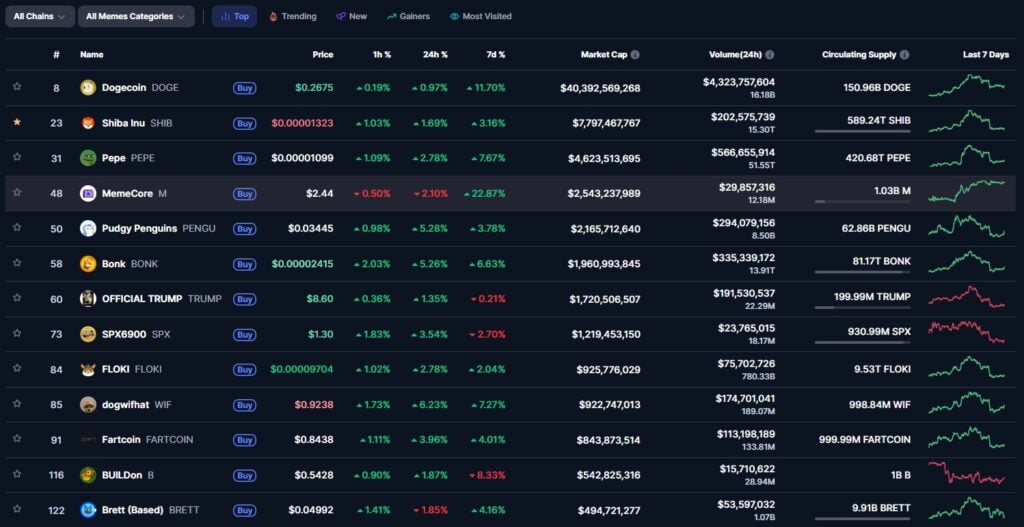Image resolution: width=1024 pixels, height=527 pixels.
Task: Click Dogecoin market cap $40,392,569,268
Action: point(600,88)
